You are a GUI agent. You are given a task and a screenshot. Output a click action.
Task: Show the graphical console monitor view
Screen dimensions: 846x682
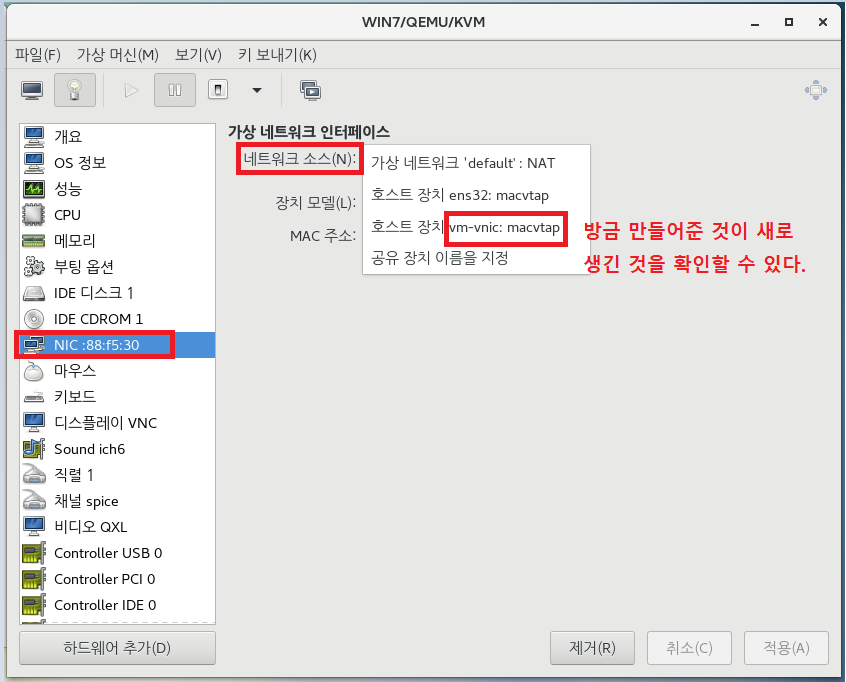tap(32, 91)
